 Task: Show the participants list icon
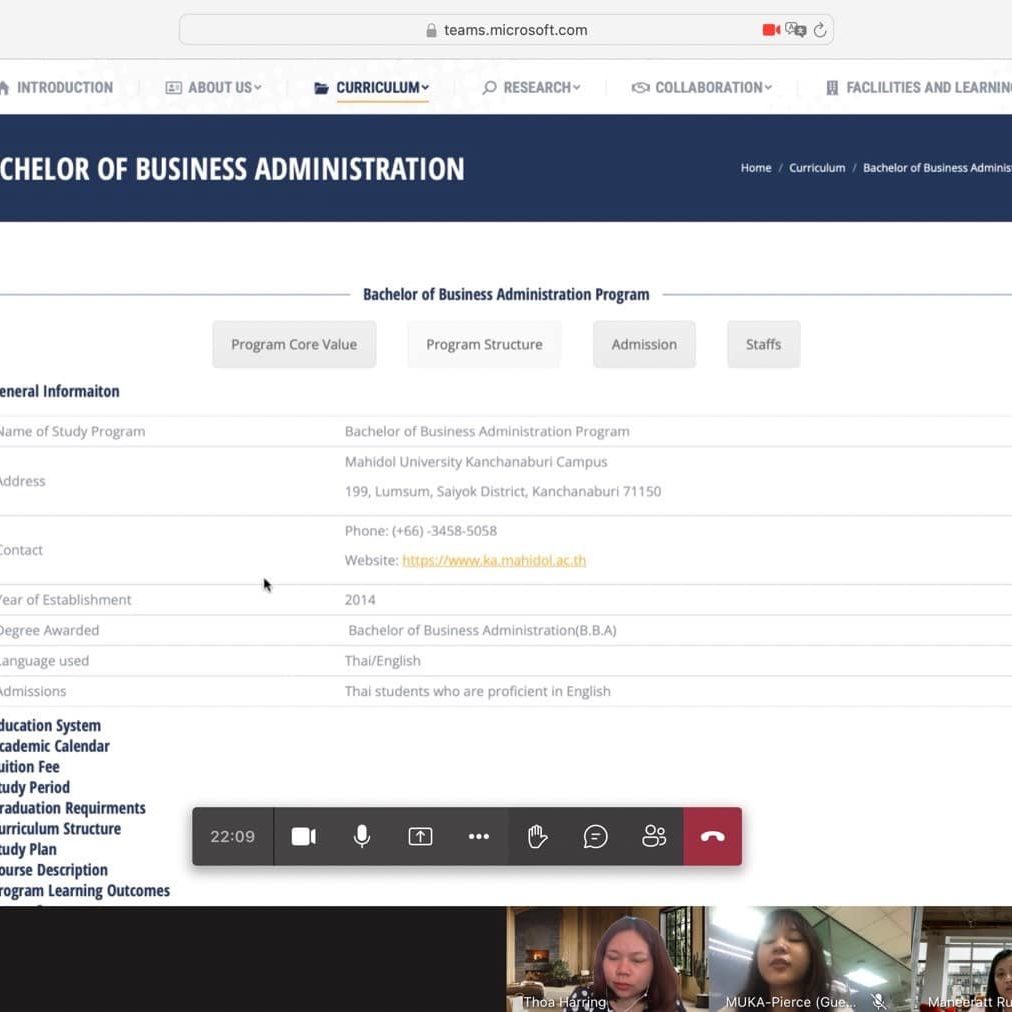pos(654,837)
